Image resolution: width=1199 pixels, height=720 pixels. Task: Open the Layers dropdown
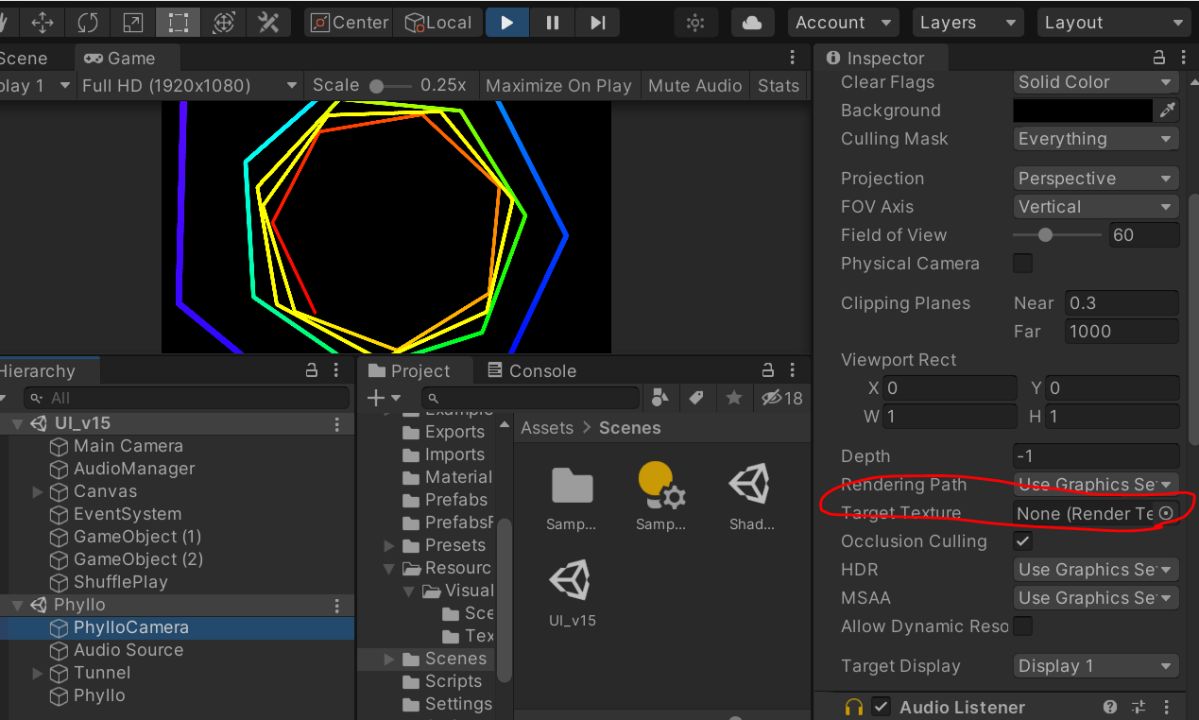(x=968, y=23)
